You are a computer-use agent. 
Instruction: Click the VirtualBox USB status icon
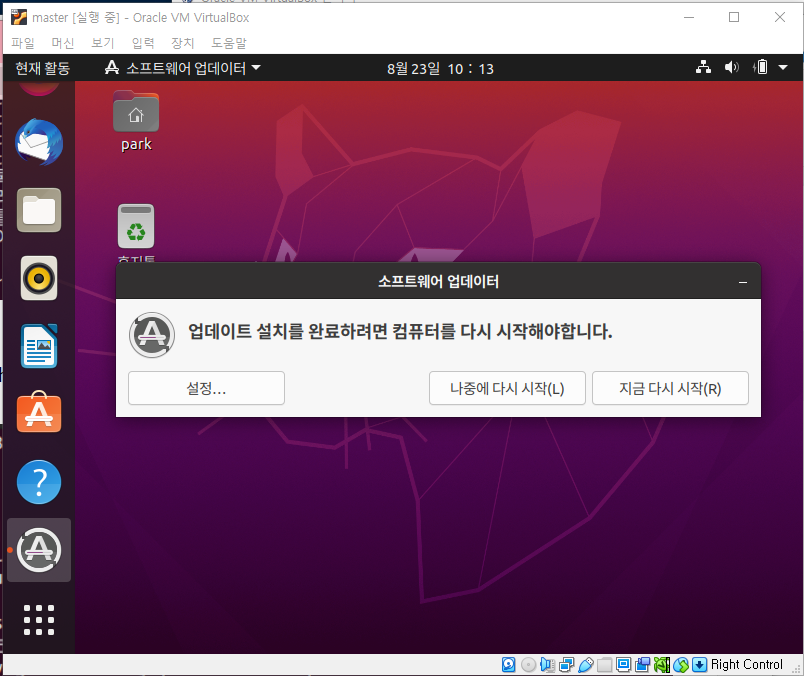click(x=586, y=665)
